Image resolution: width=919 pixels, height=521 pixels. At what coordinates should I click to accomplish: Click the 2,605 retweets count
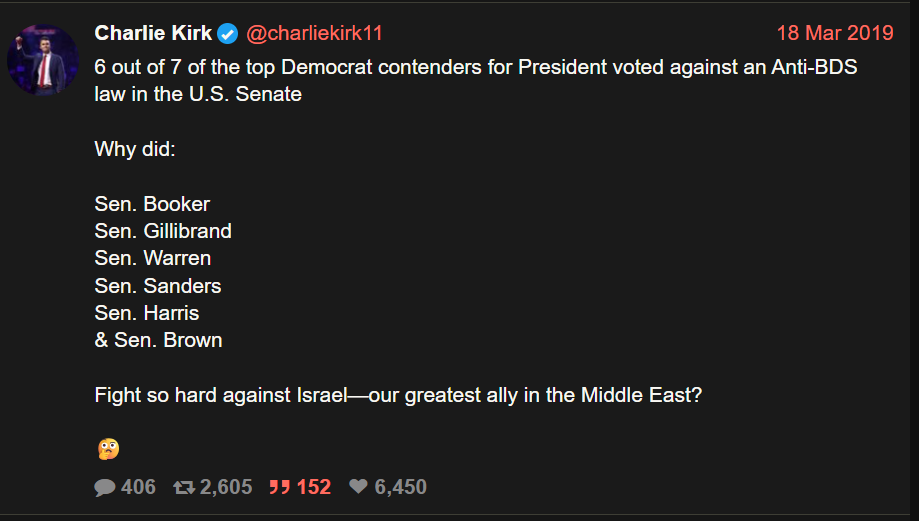pyautogui.click(x=226, y=487)
